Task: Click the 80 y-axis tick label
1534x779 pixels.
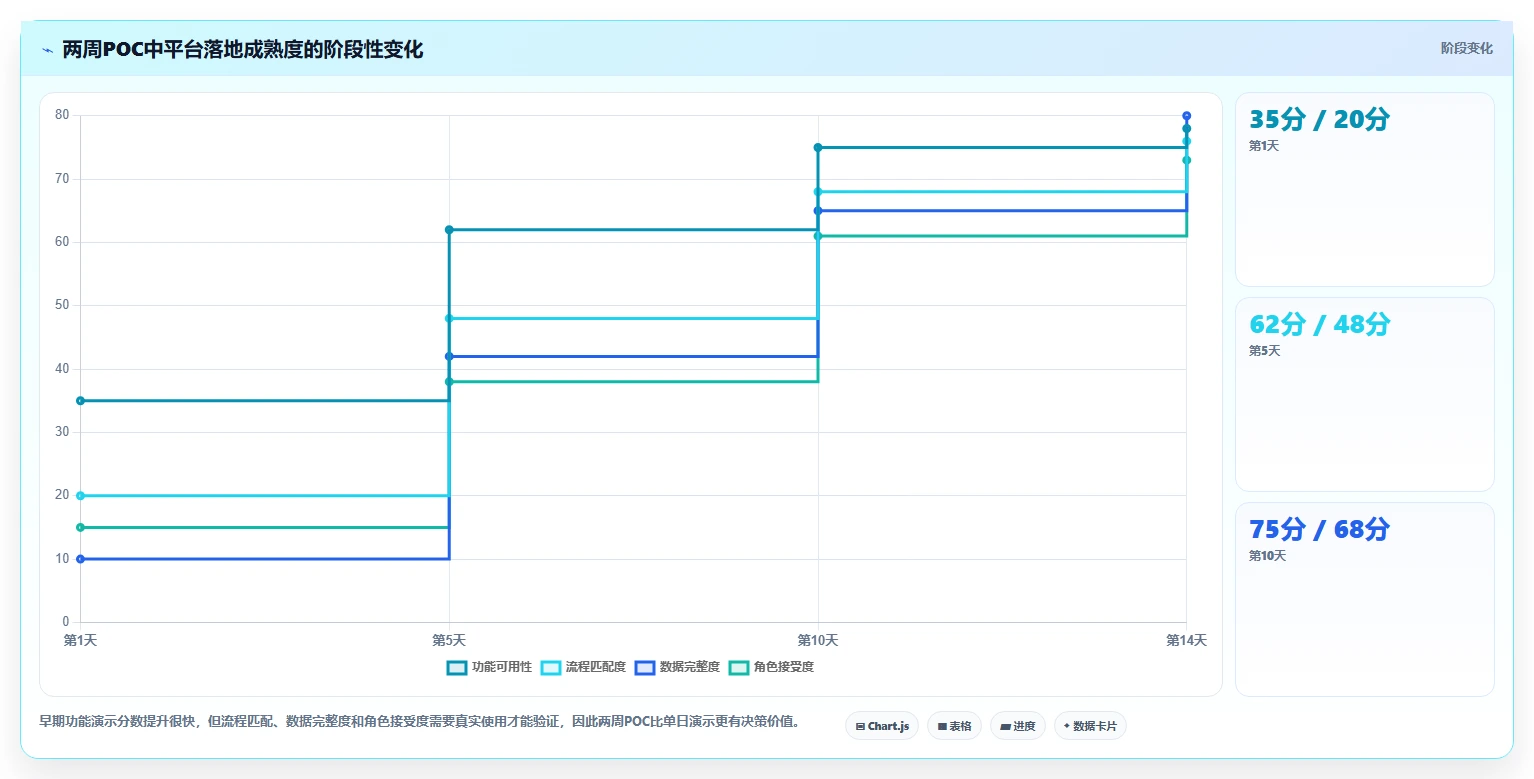Action: pos(62,115)
